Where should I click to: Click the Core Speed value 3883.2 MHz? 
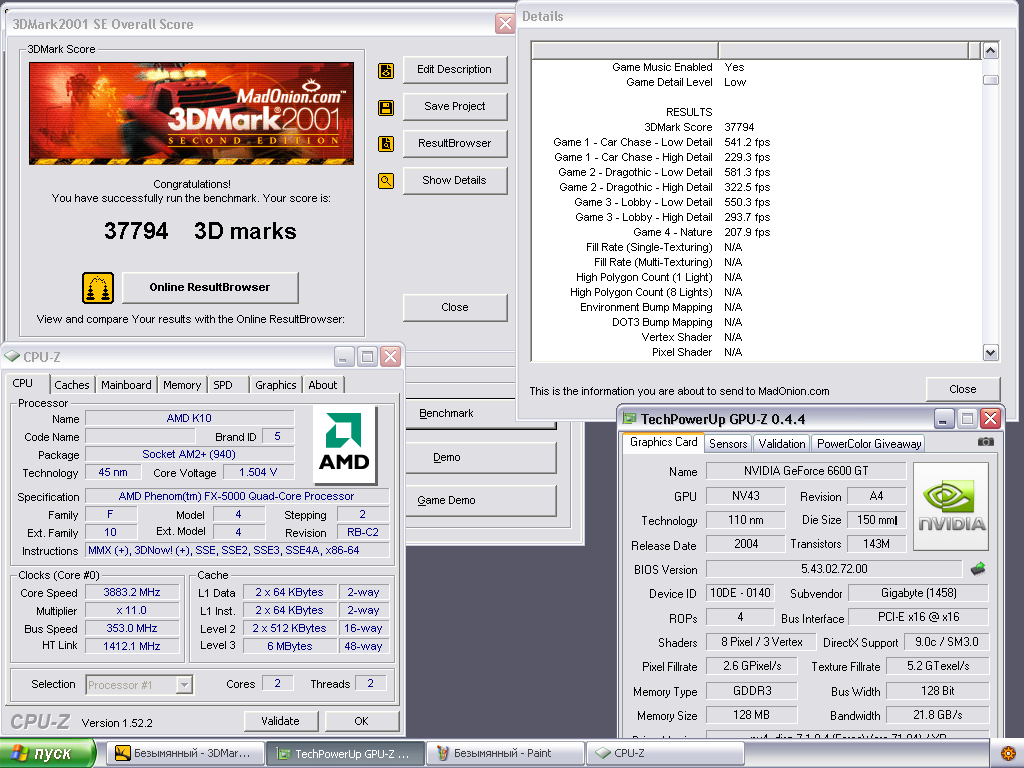point(132,592)
